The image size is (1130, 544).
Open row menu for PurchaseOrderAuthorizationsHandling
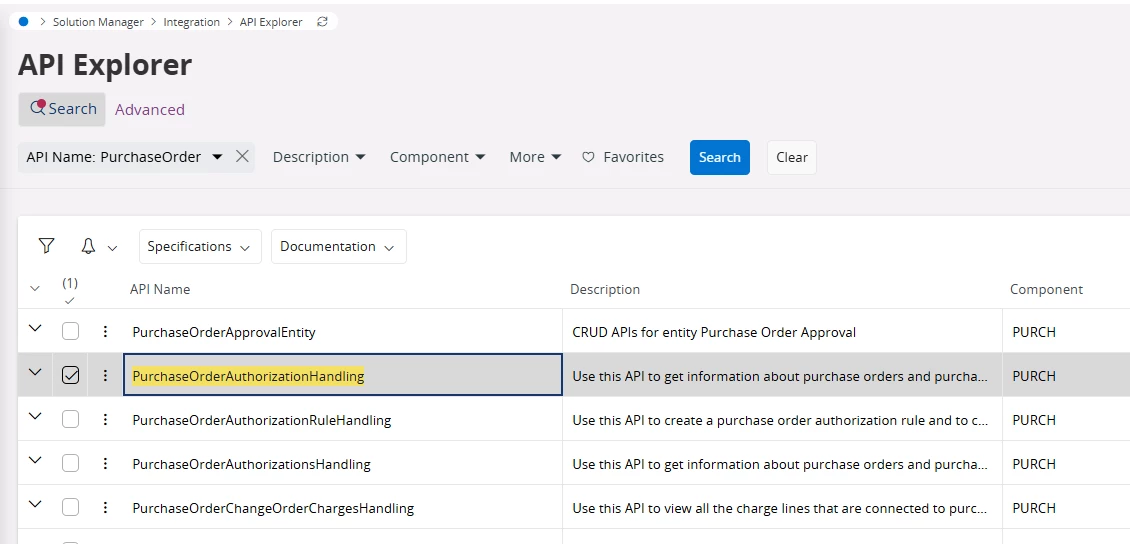[105, 463]
